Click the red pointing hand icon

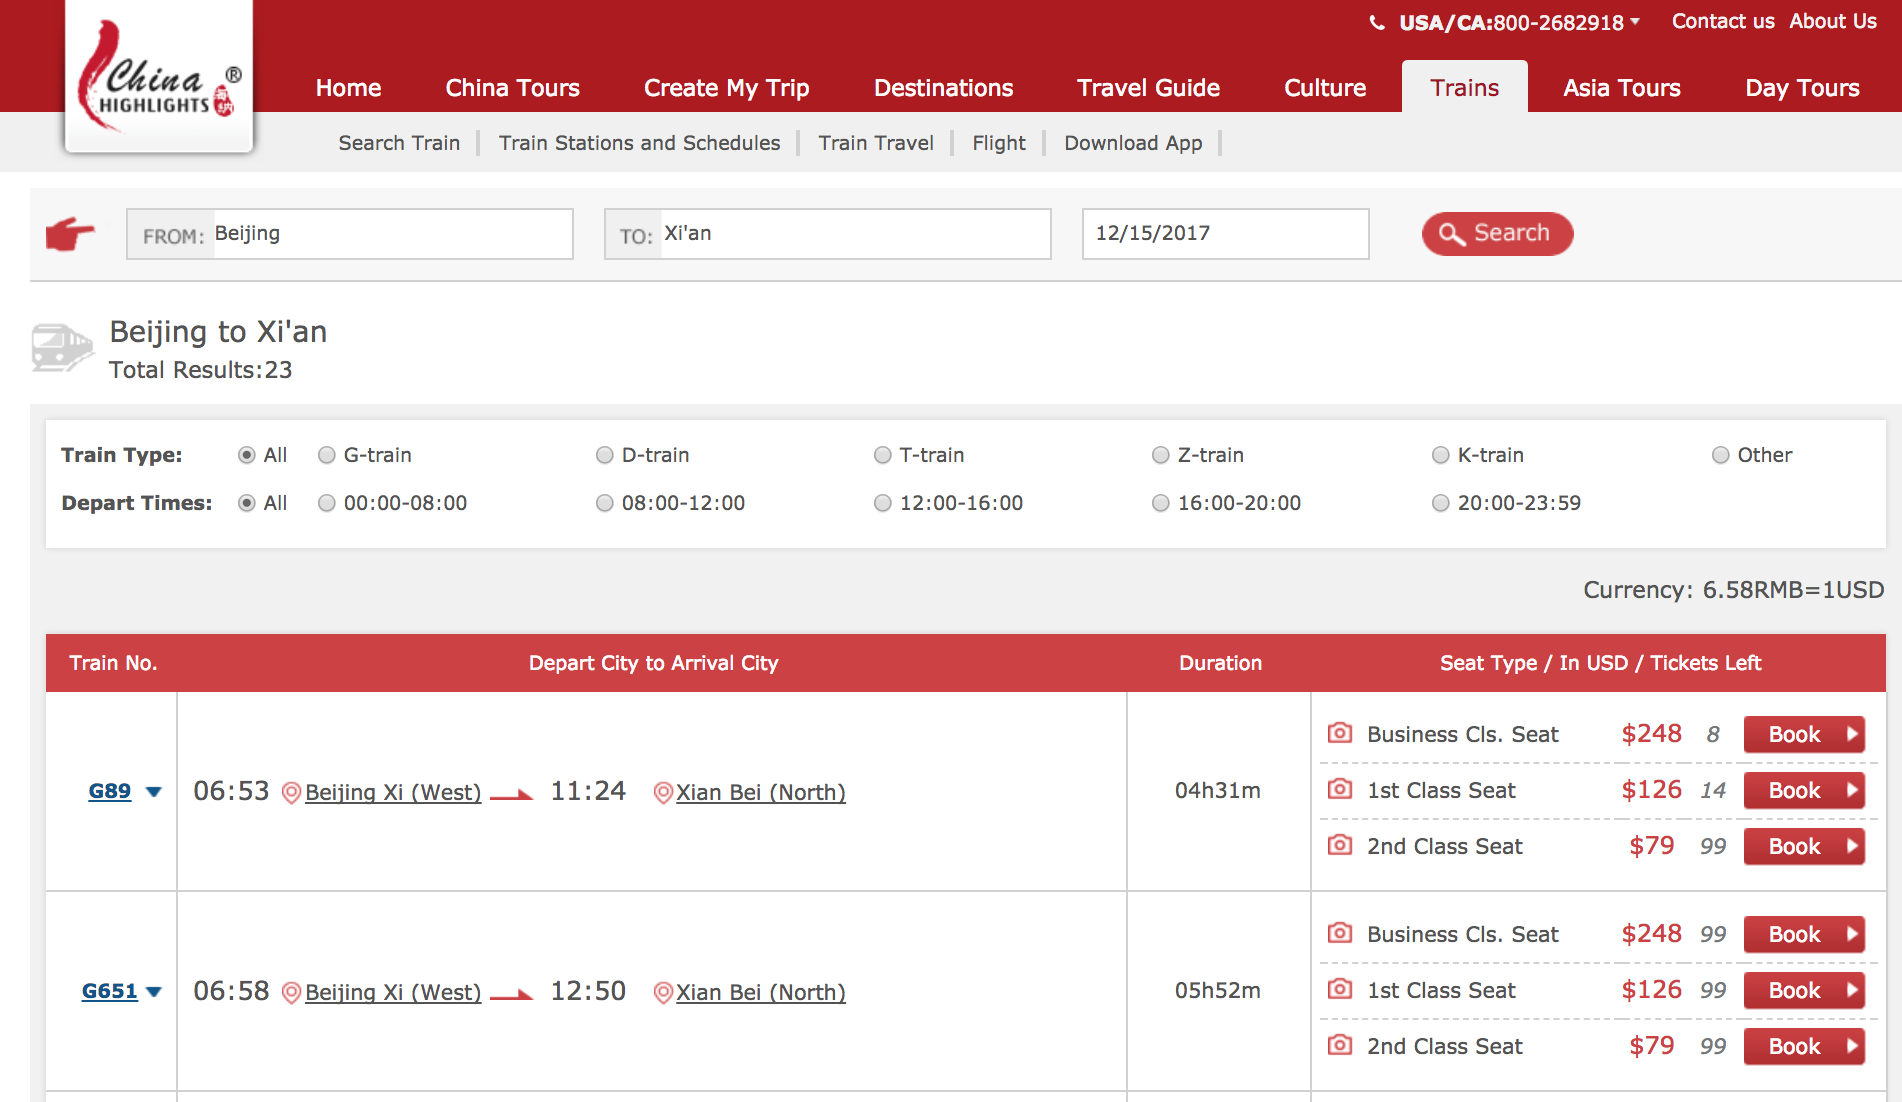[x=70, y=234]
